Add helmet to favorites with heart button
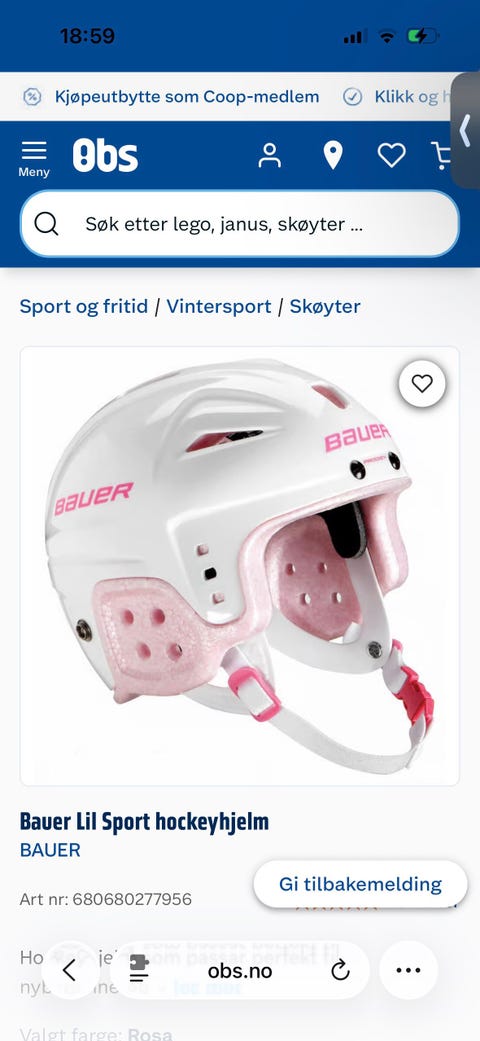The height and width of the screenshot is (1041, 480). coord(422,383)
